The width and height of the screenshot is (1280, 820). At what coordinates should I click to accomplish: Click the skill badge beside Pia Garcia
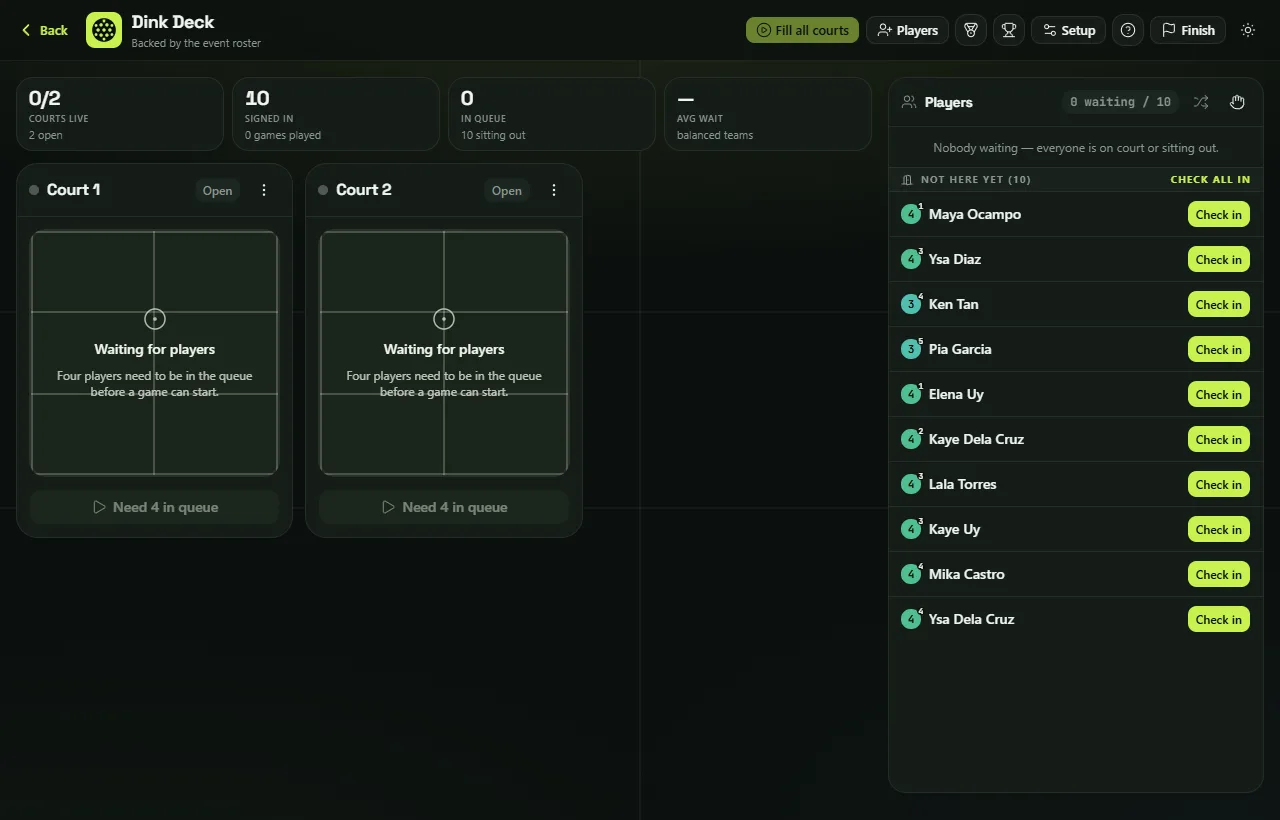(911, 349)
